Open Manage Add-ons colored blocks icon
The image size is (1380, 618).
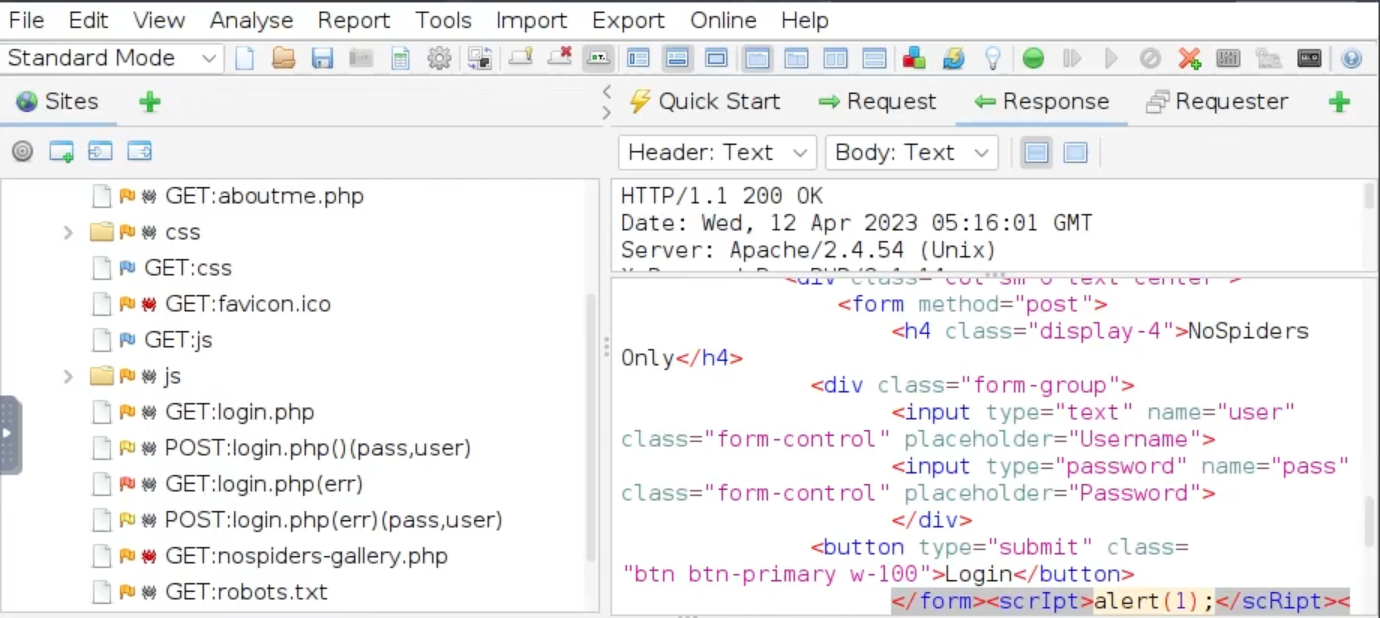[x=914, y=59]
